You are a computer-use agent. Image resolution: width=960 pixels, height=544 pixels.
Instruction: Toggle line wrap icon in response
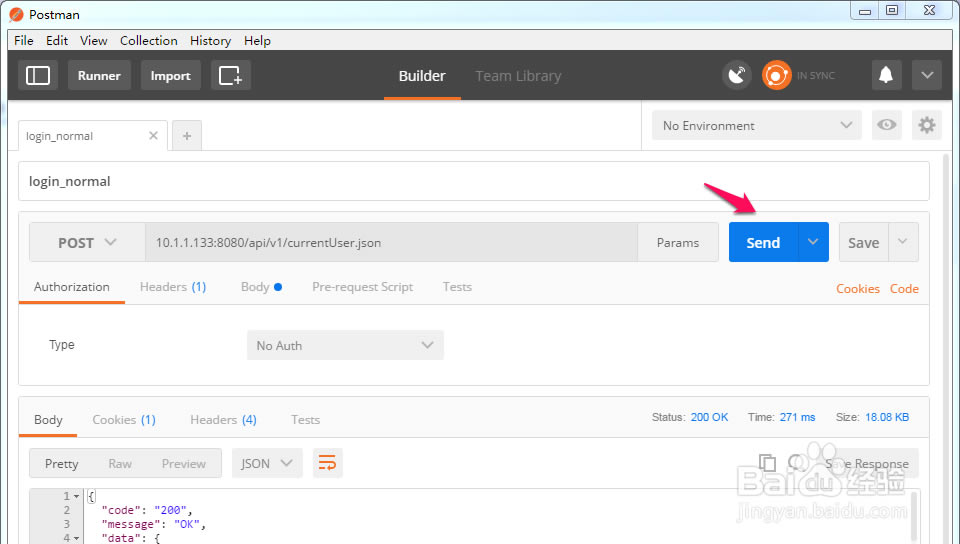pyautogui.click(x=327, y=463)
